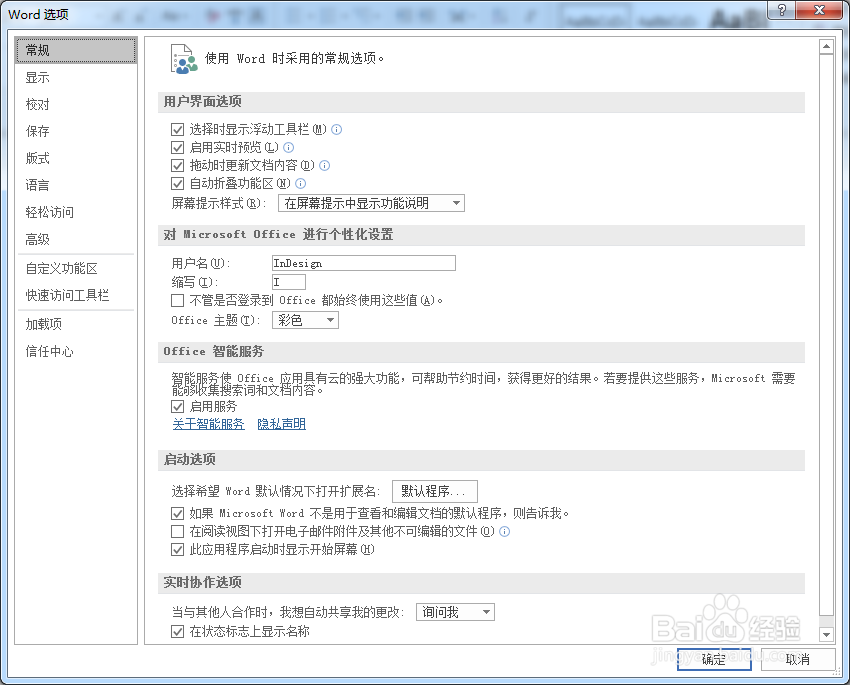Click info icon beside 启用实时预览
Viewport: 850px width, 685px height.
point(288,147)
